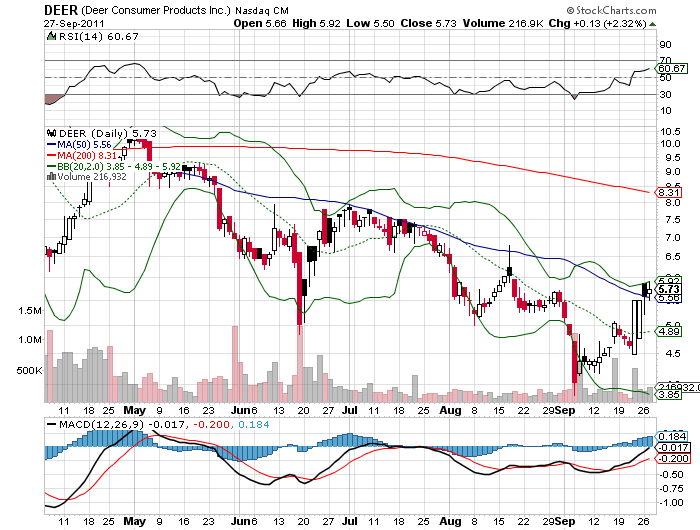Click the May label on price chart axis
The image size is (700, 530).
click(x=134, y=410)
